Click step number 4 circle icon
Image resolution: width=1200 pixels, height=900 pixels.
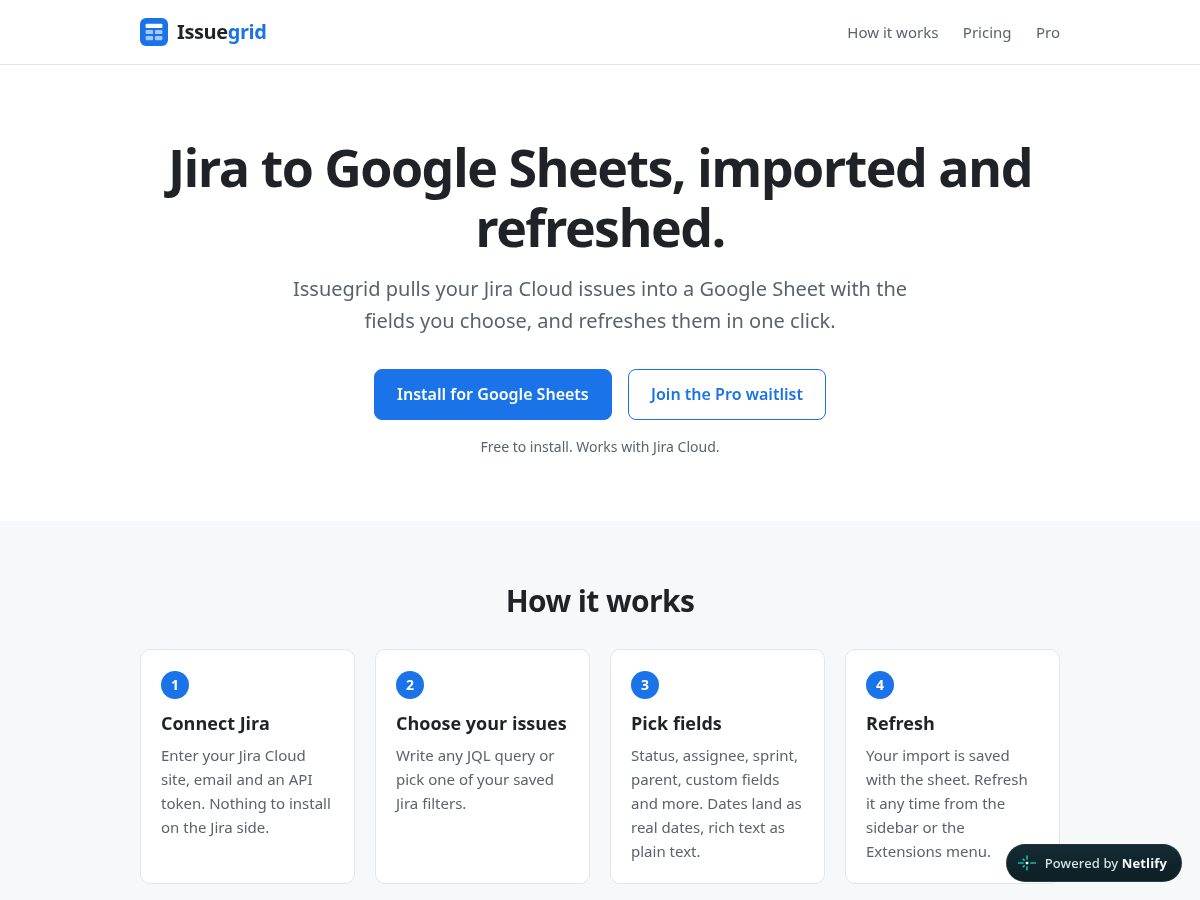tap(880, 685)
